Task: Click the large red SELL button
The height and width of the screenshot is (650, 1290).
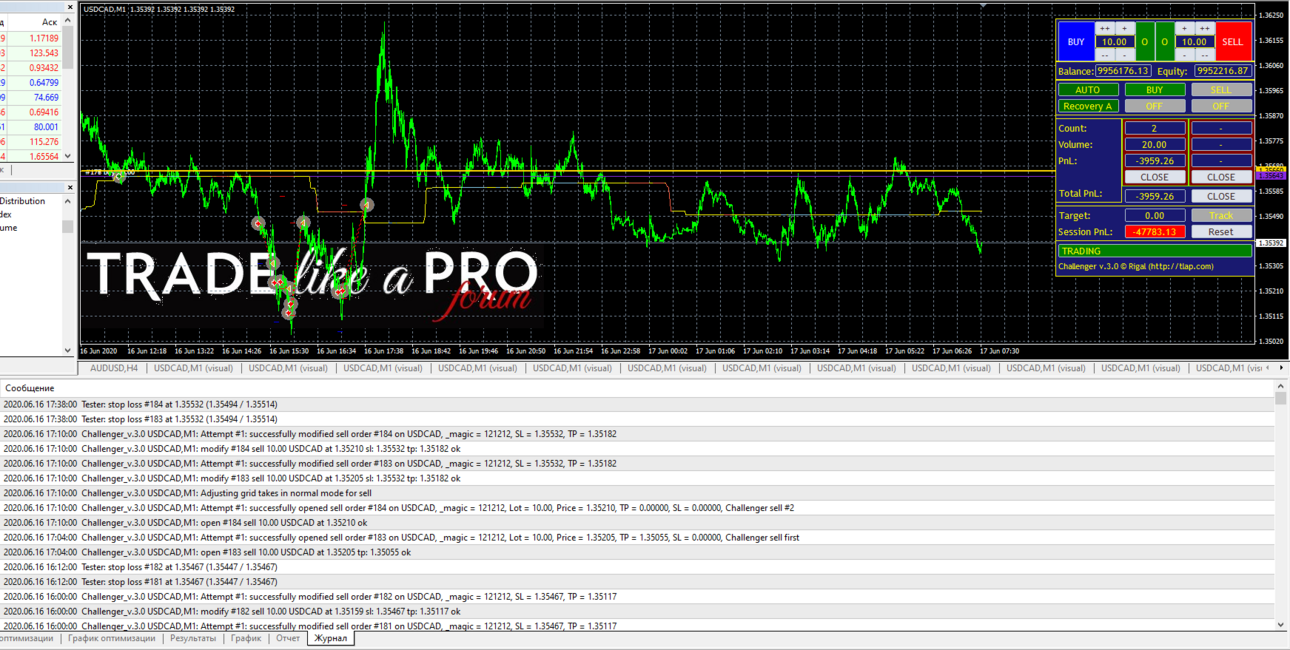Action: point(1234,41)
